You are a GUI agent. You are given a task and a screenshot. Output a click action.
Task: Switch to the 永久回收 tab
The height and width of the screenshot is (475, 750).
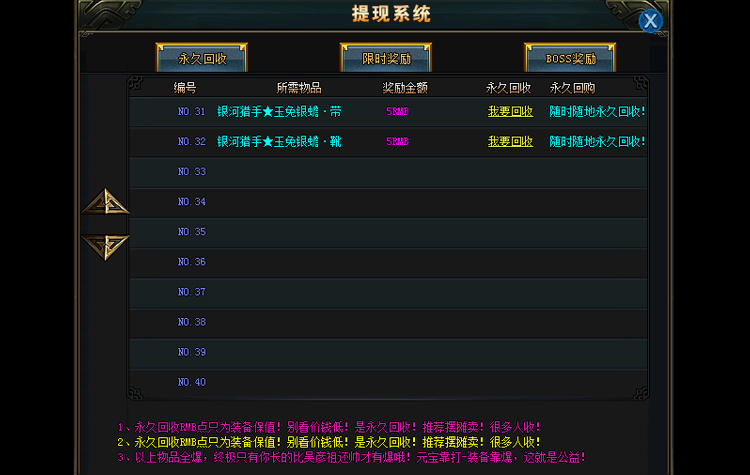tap(201, 59)
